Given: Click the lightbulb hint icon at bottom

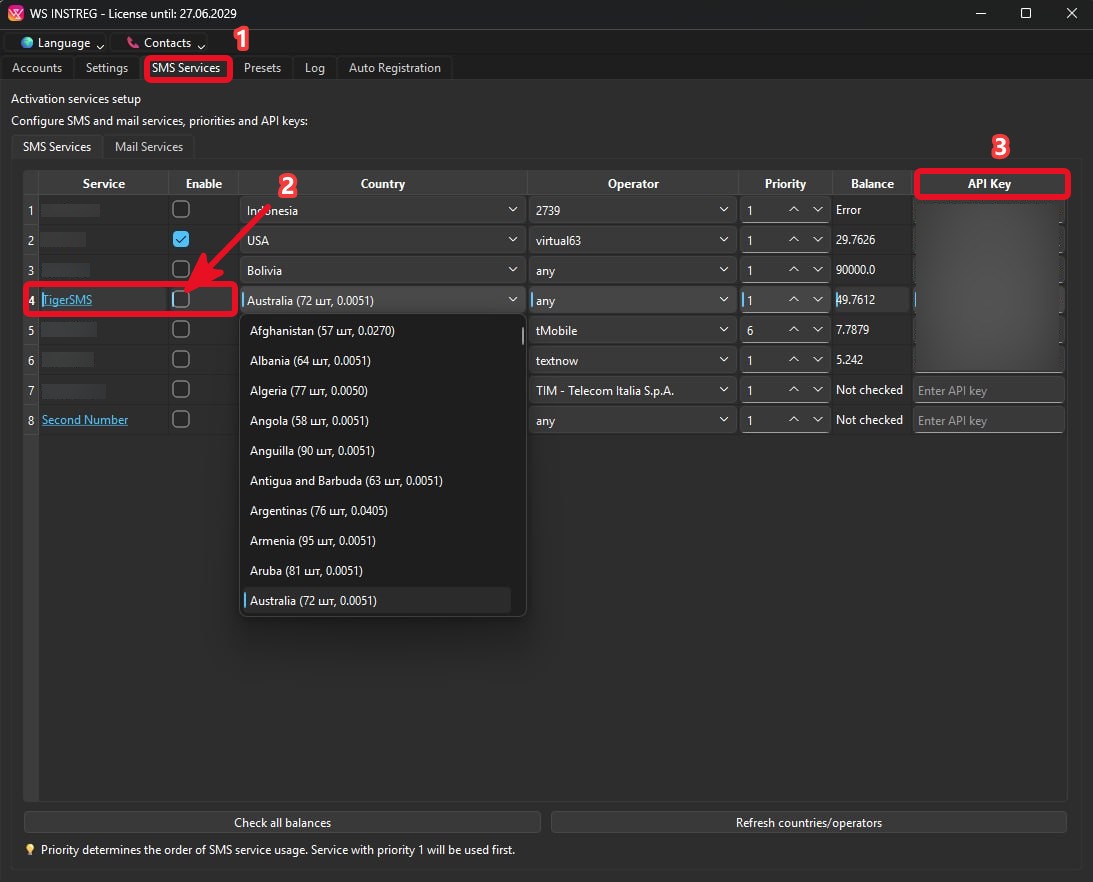Looking at the screenshot, I should 29,849.
